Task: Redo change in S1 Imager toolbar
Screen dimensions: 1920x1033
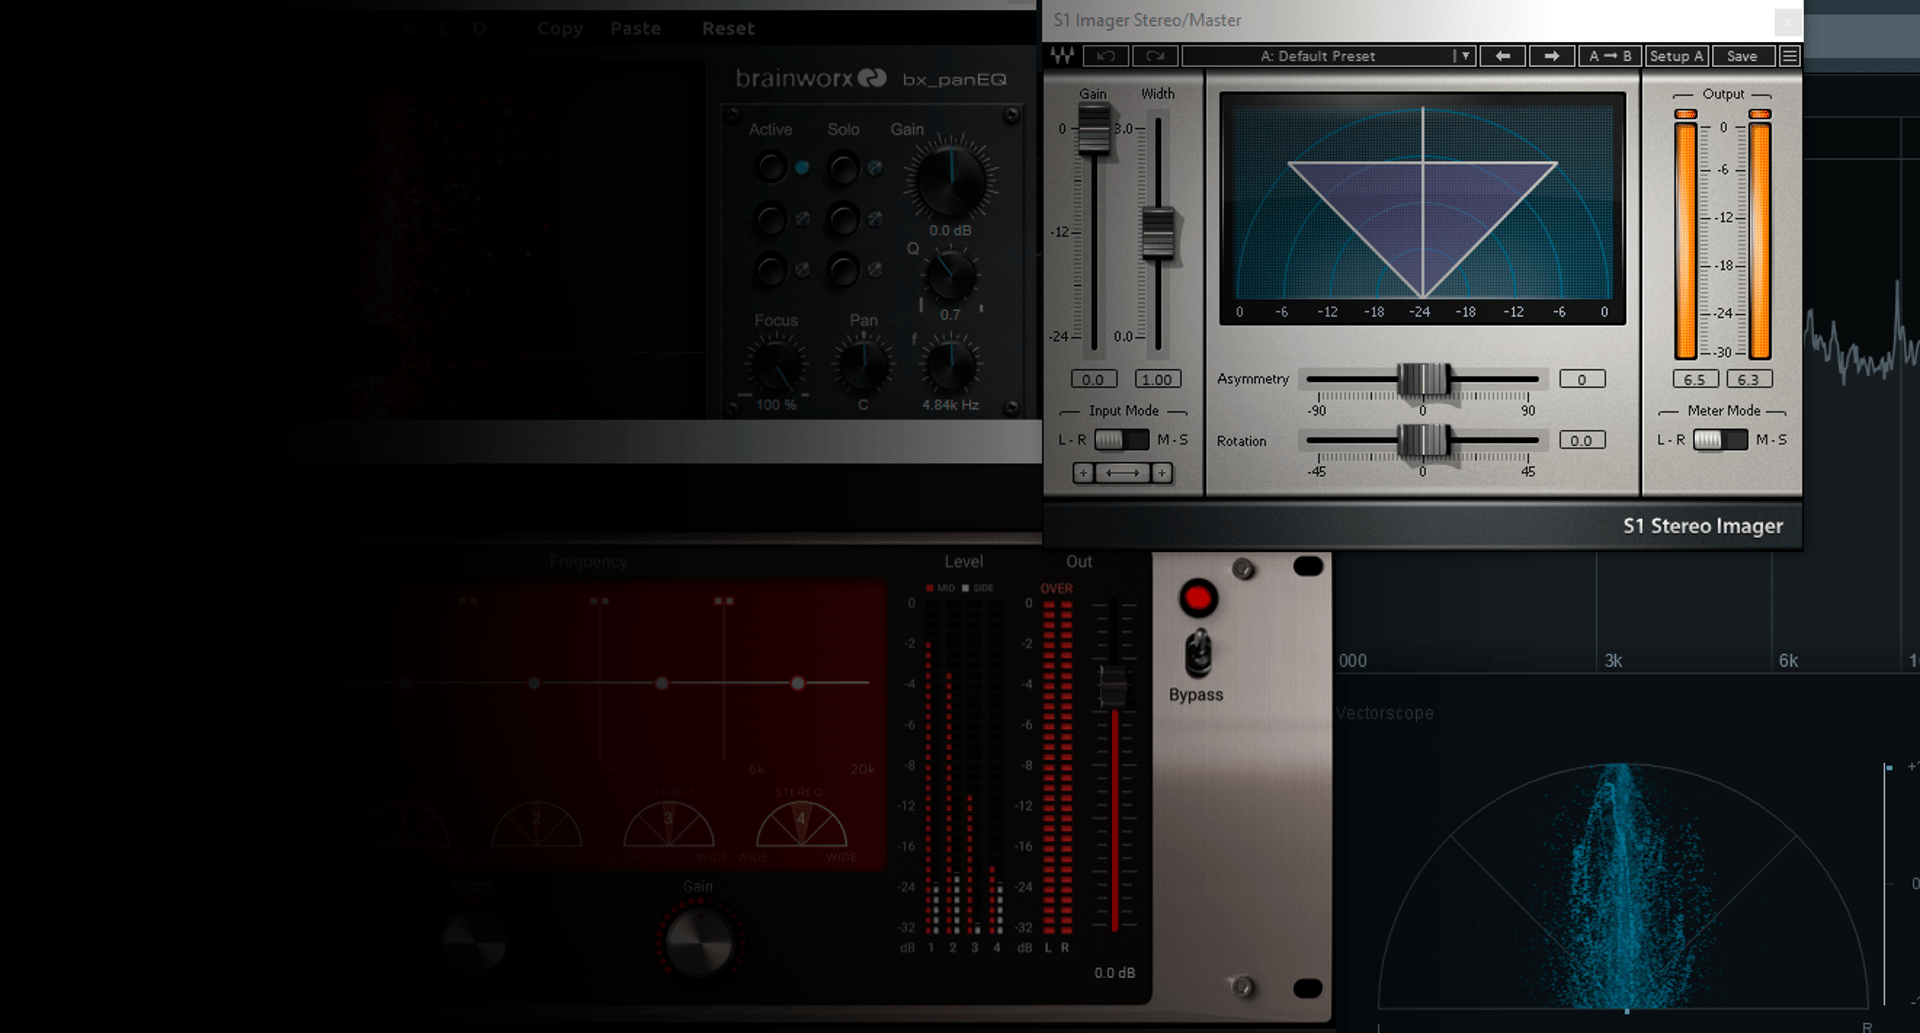Action: pos(1155,56)
